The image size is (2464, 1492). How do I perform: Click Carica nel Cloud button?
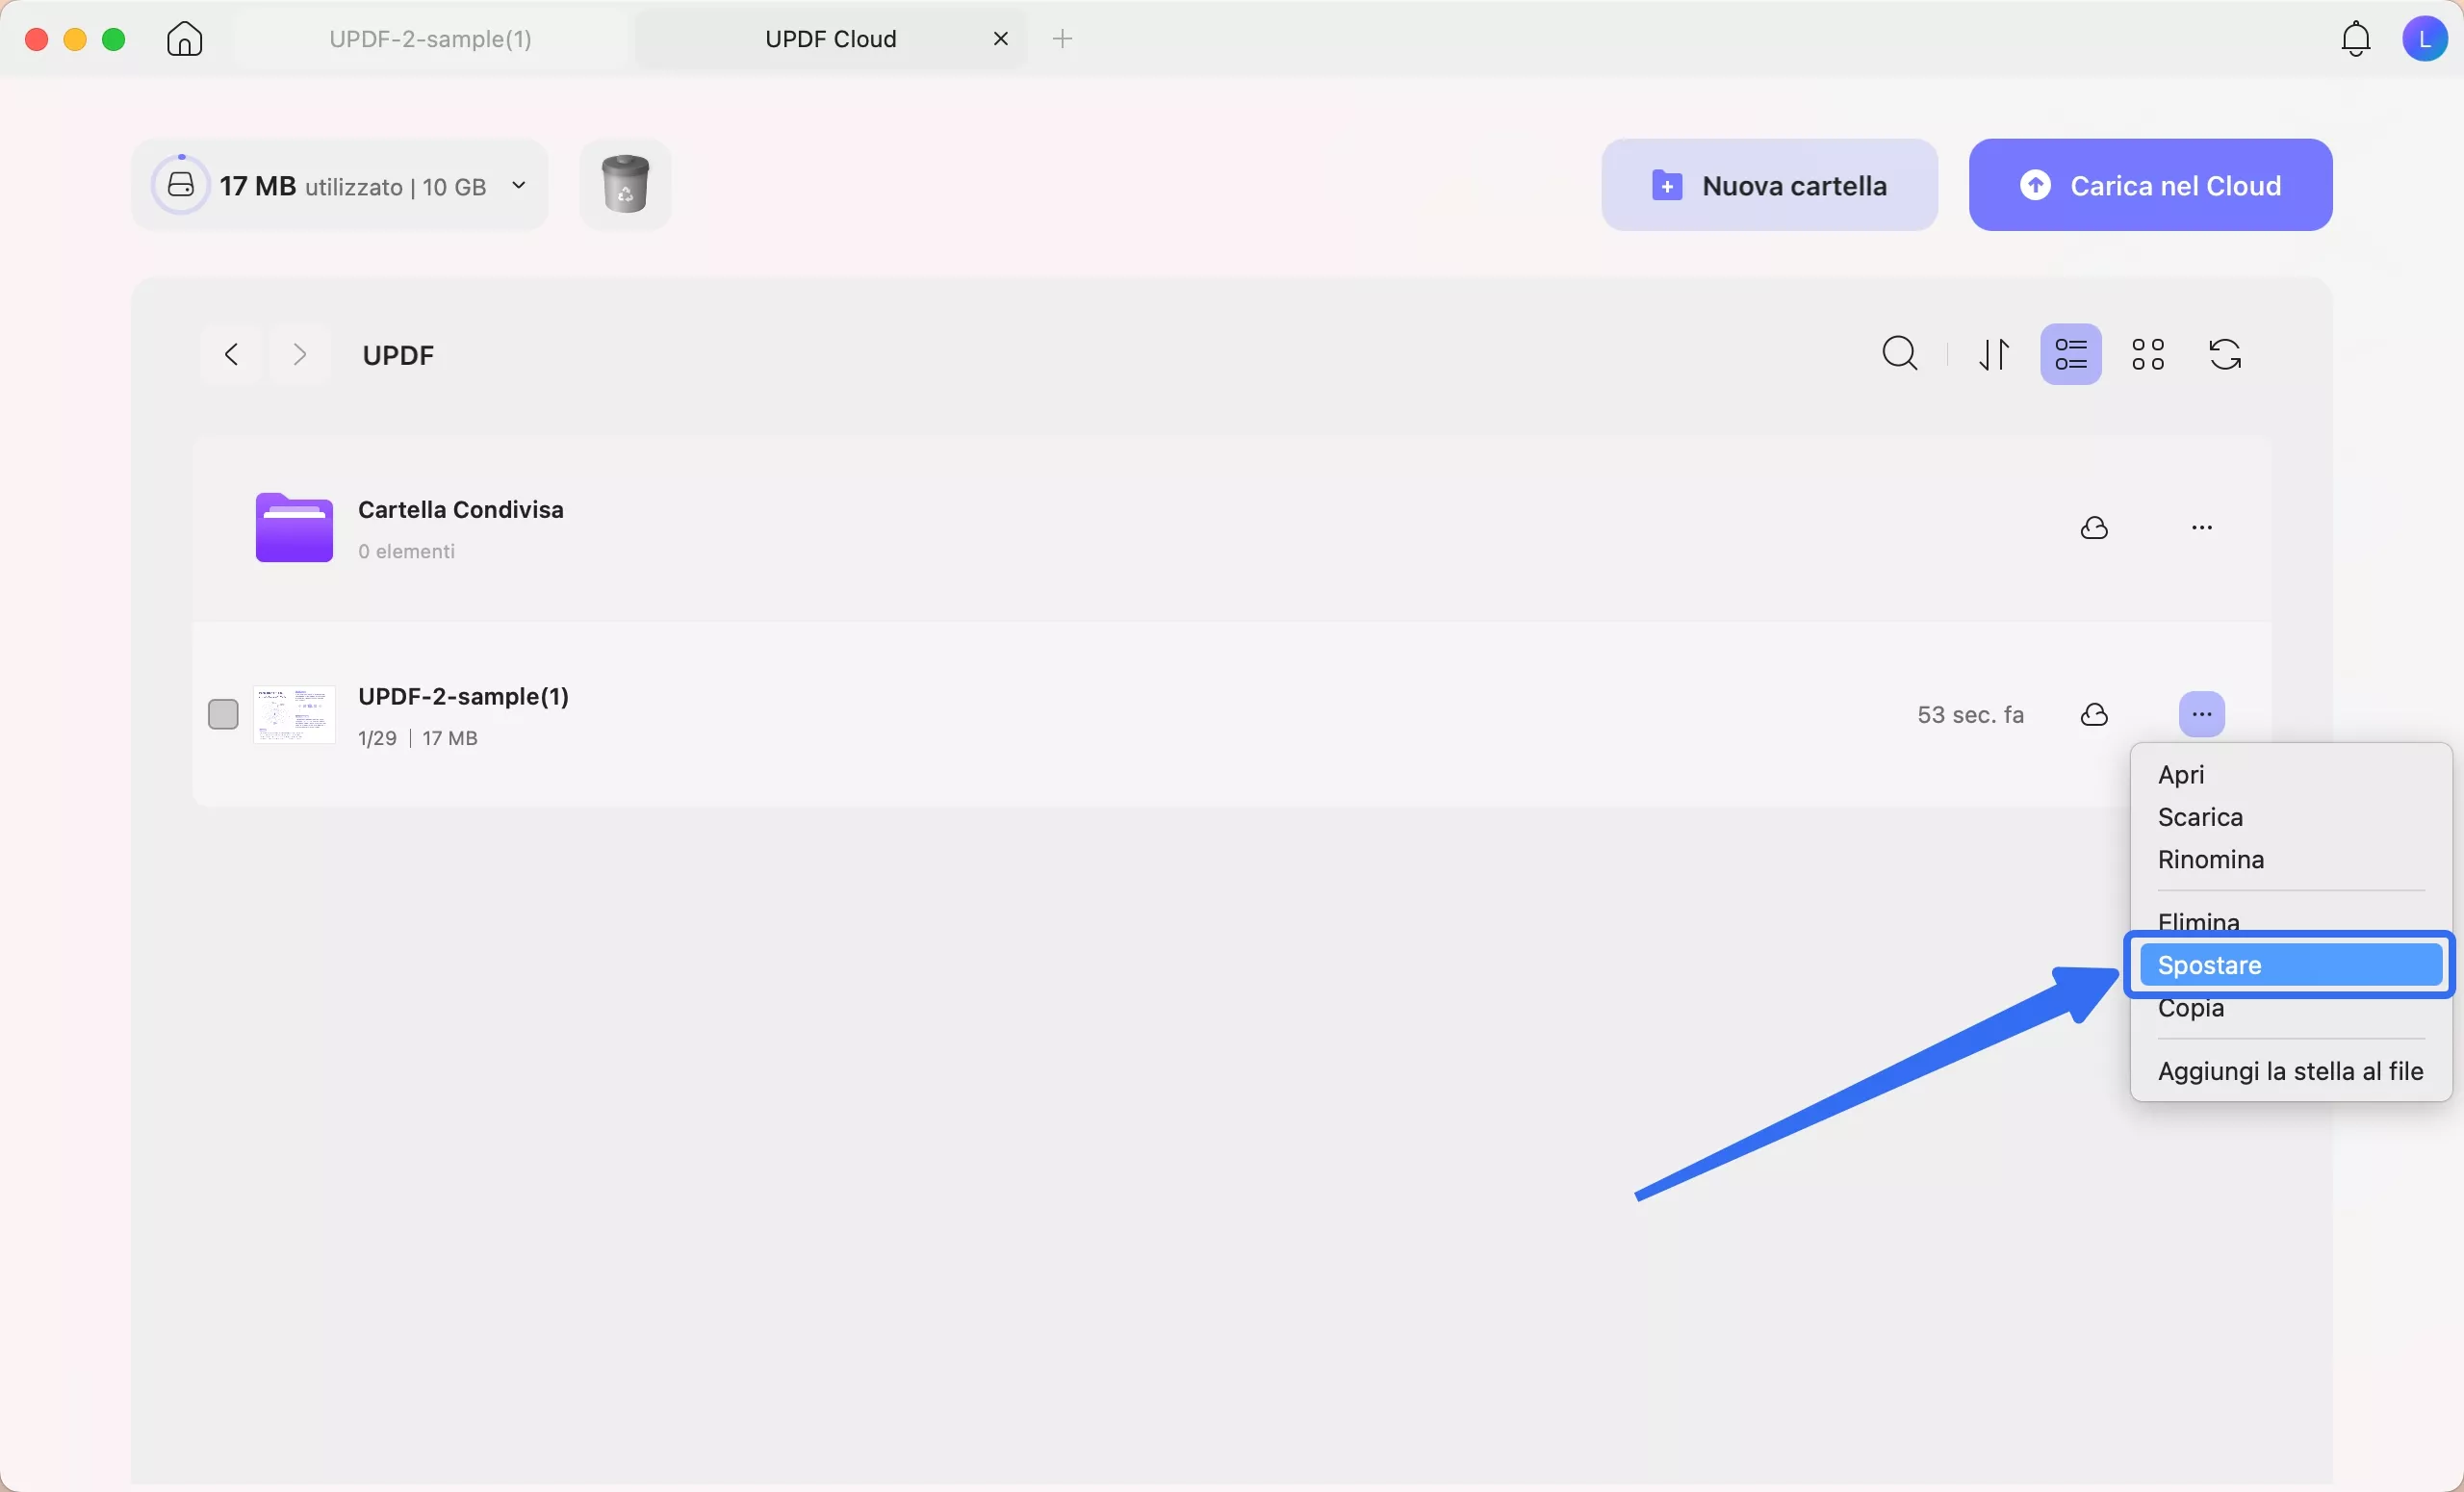click(2149, 185)
